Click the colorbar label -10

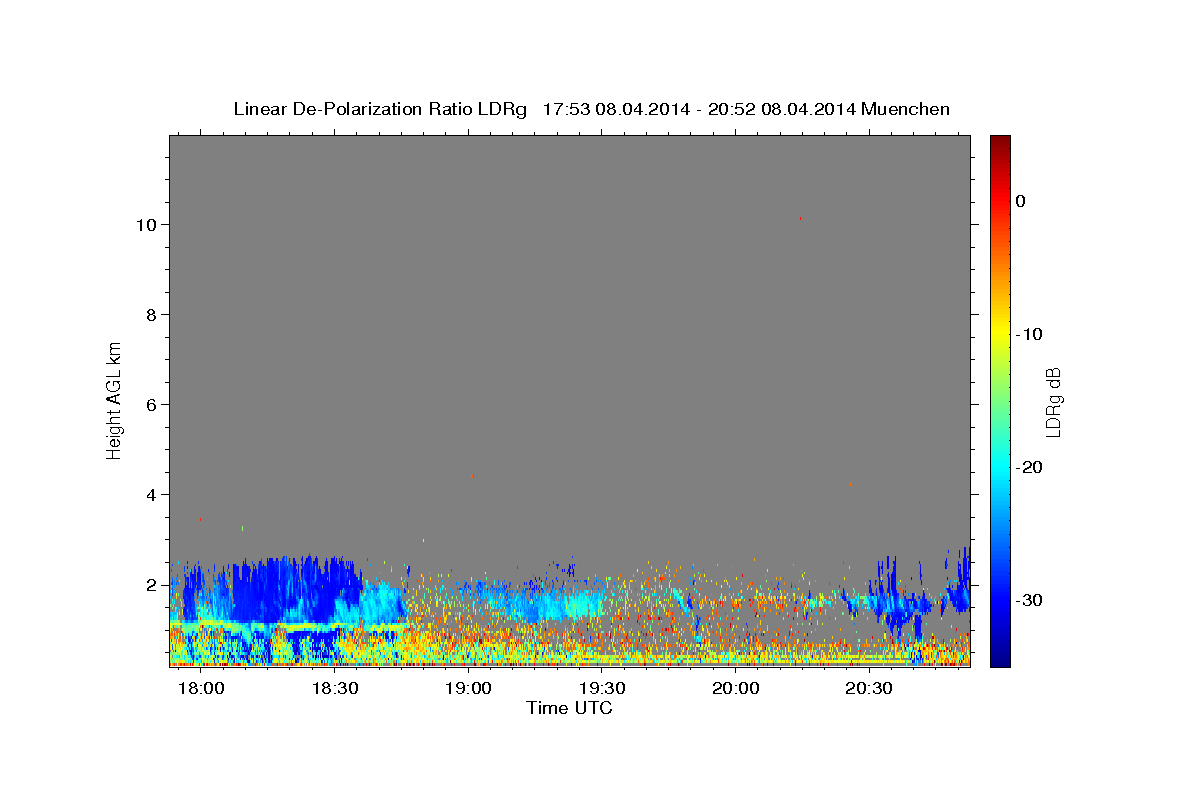tap(1030, 334)
